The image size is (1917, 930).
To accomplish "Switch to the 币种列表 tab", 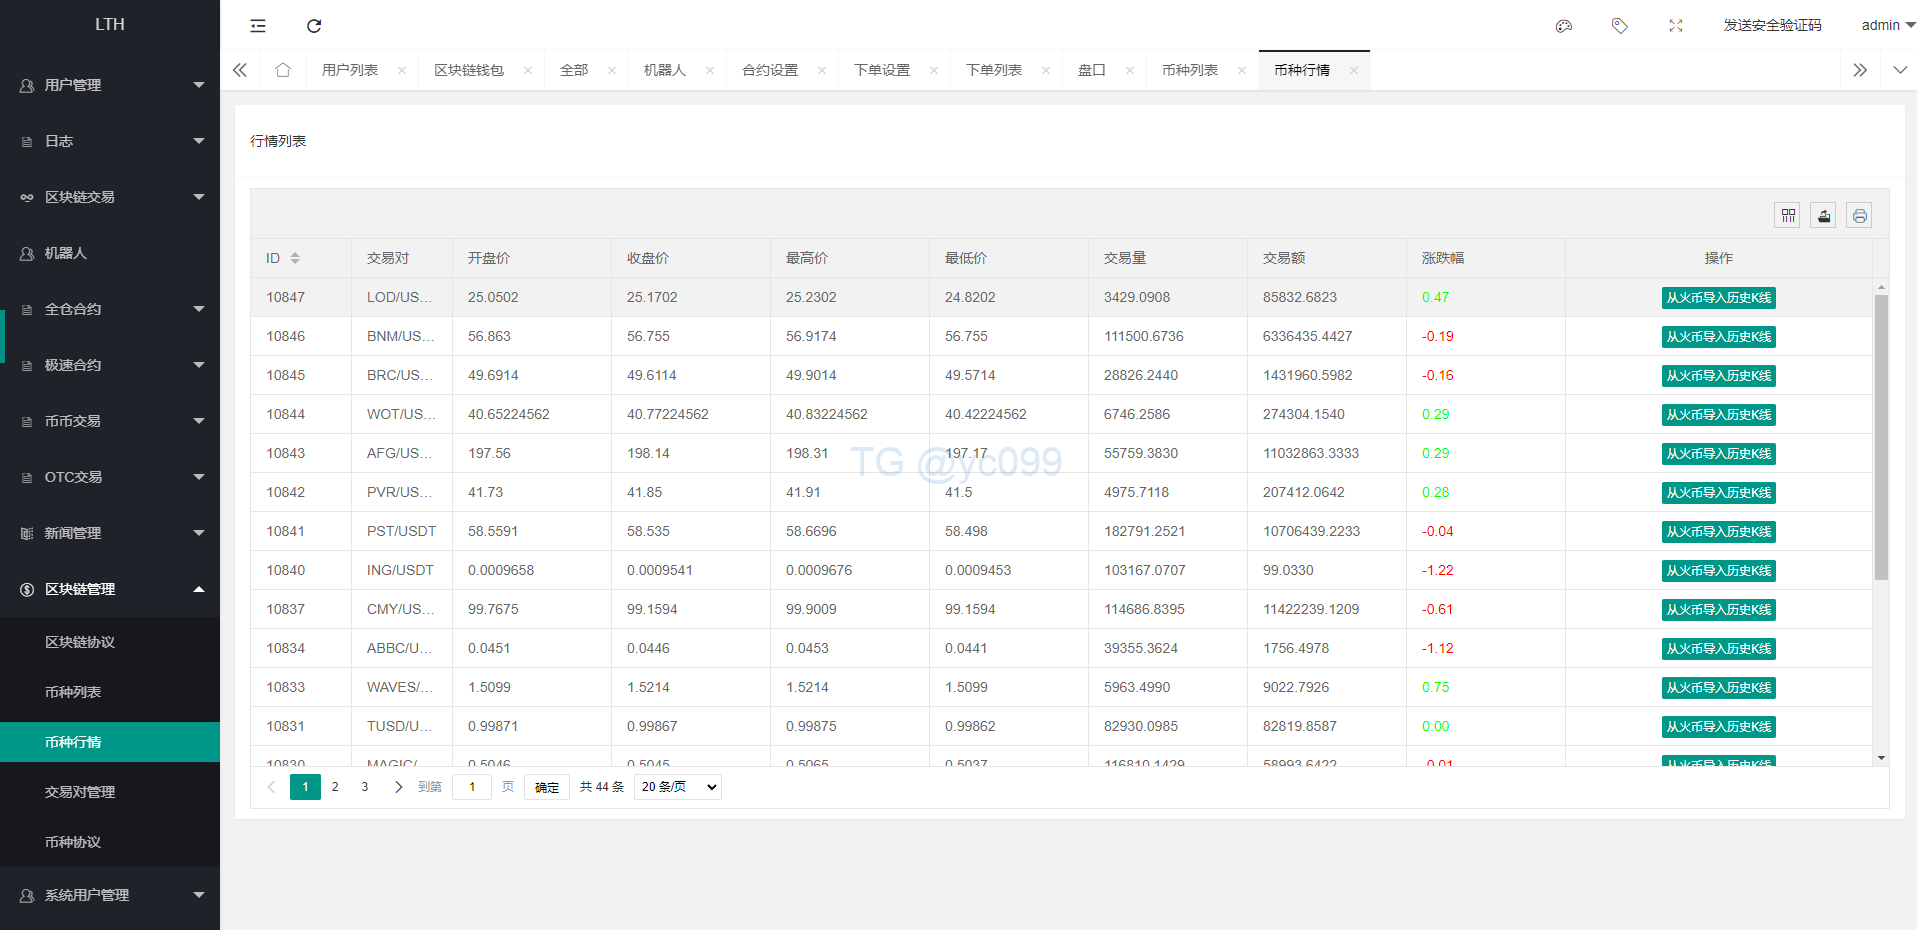I will [1189, 70].
